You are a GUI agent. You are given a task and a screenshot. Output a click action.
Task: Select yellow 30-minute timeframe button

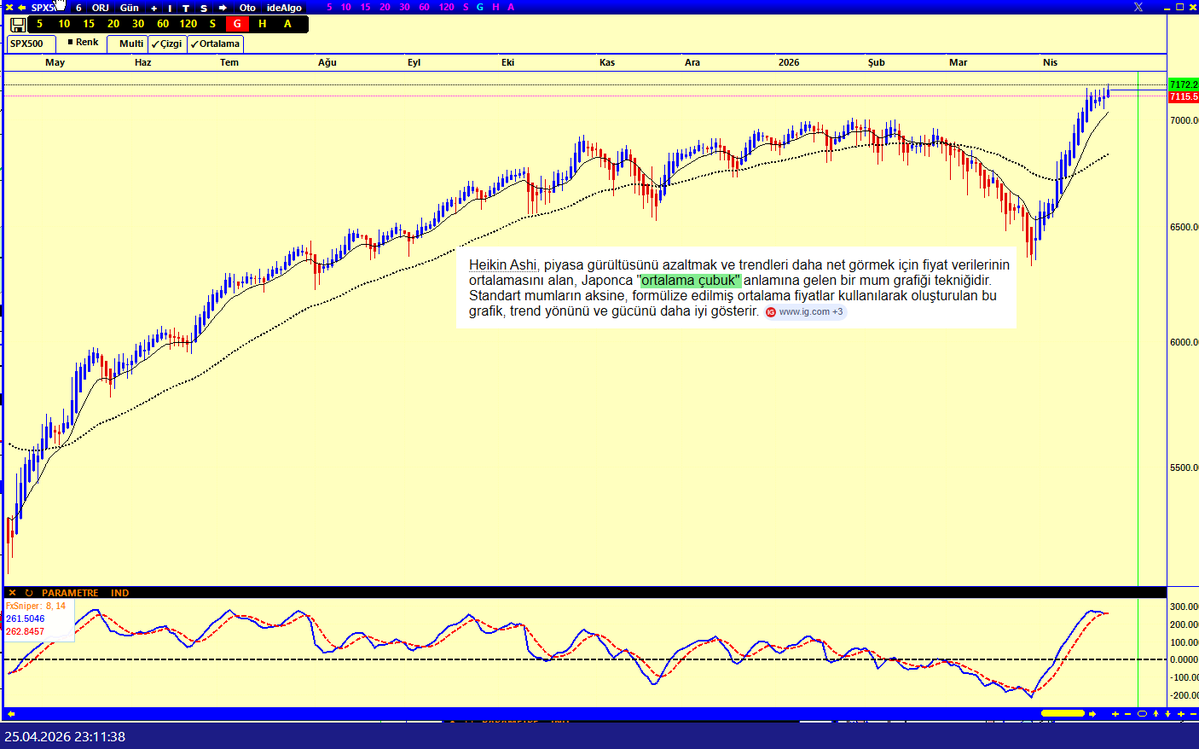click(138, 24)
